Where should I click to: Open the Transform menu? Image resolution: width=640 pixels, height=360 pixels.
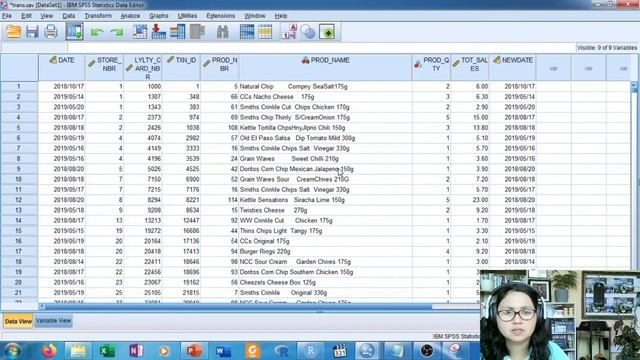[x=98, y=16]
